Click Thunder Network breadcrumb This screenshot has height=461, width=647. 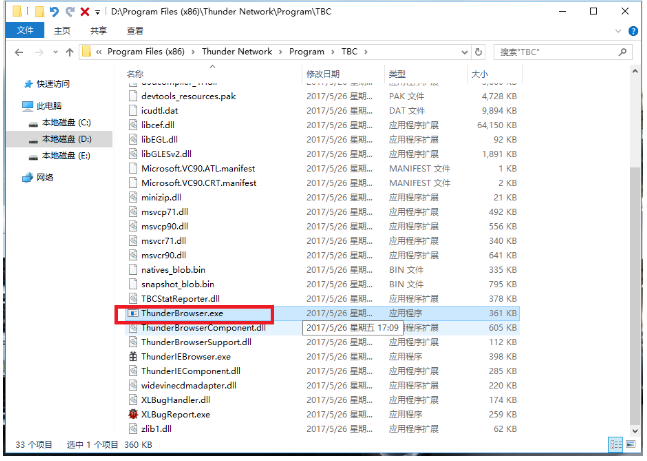point(237,52)
